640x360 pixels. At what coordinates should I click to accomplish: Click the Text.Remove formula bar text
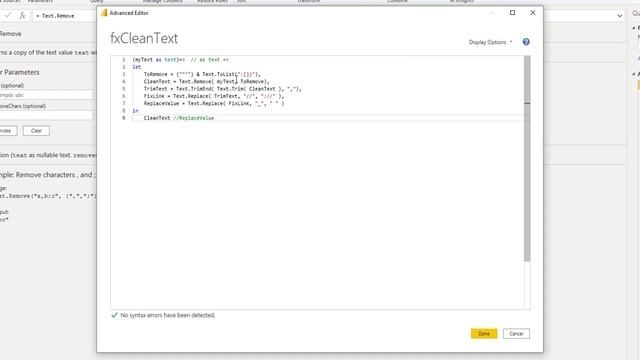[x=56, y=16]
